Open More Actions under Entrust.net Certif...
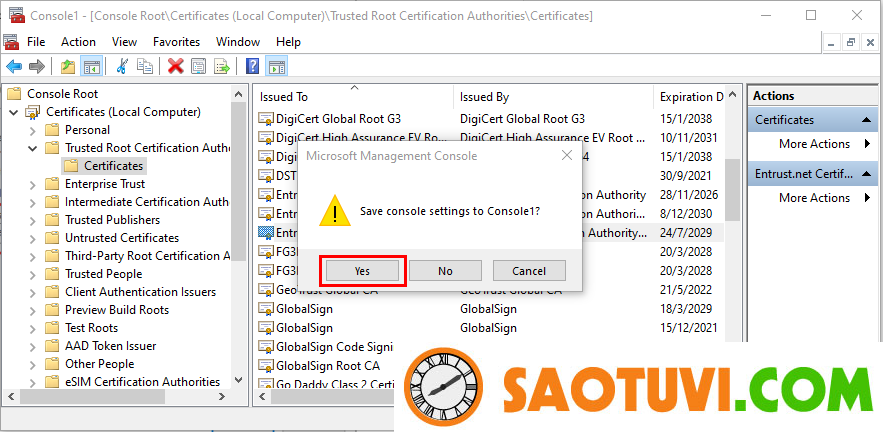 point(814,198)
